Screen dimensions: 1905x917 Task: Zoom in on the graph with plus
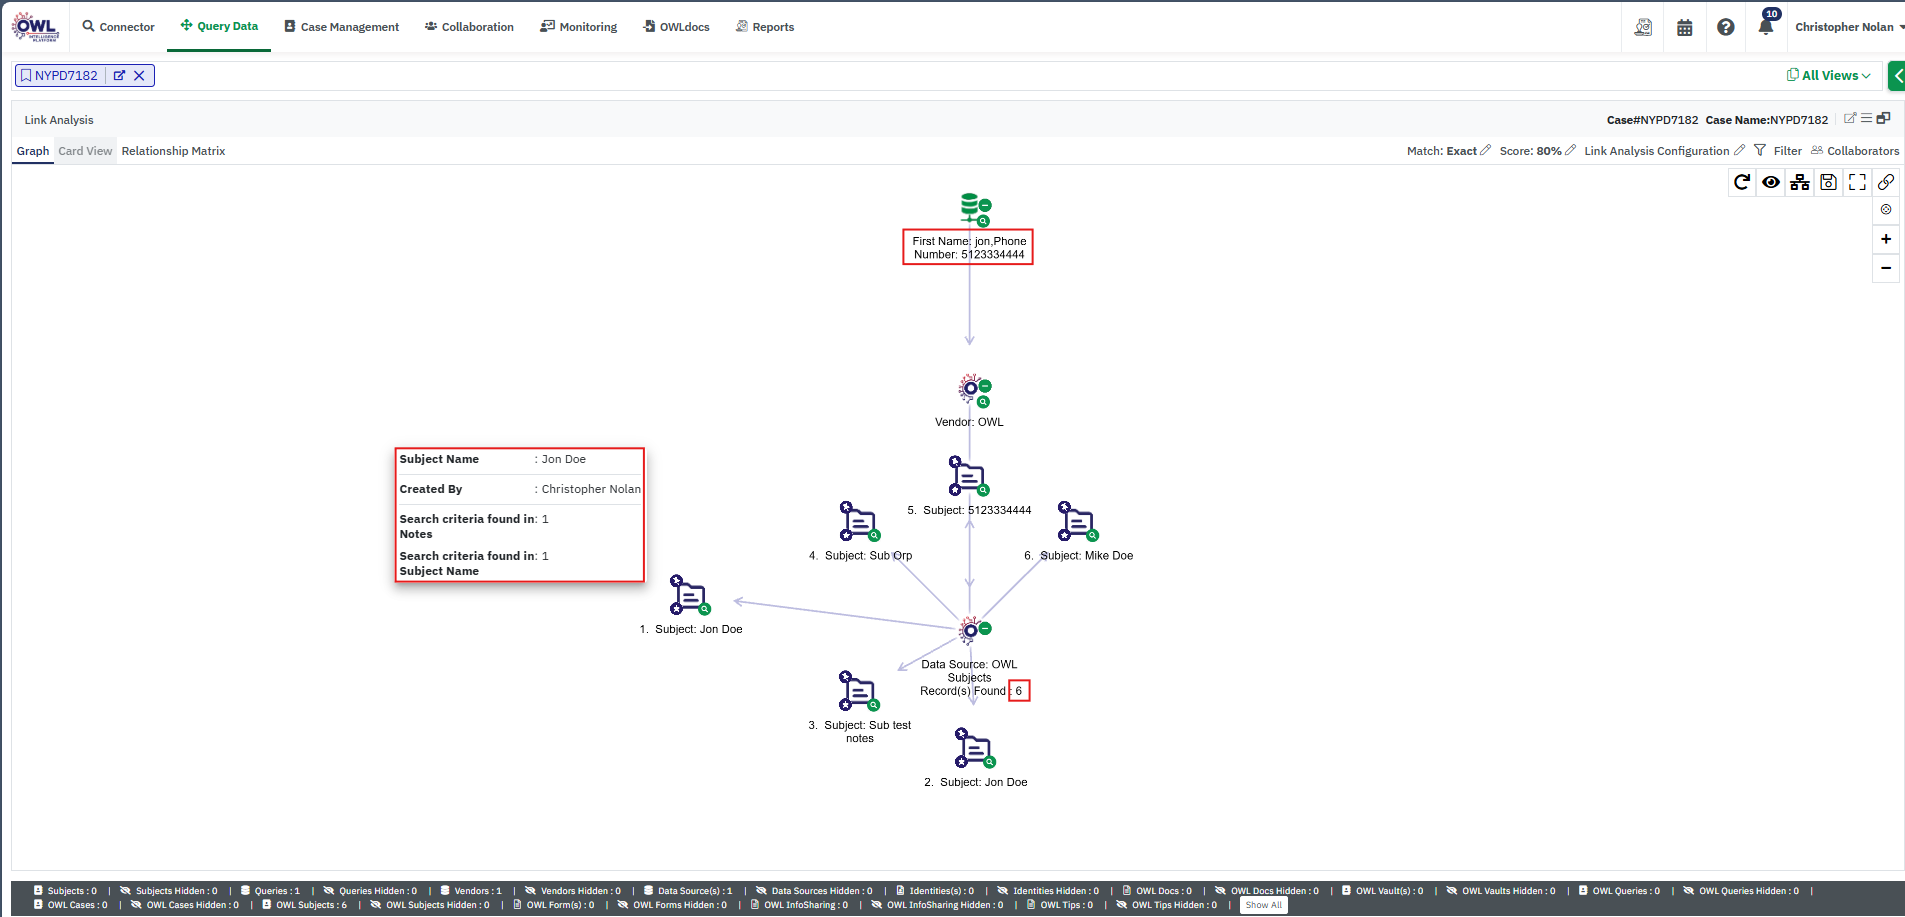1886,239
